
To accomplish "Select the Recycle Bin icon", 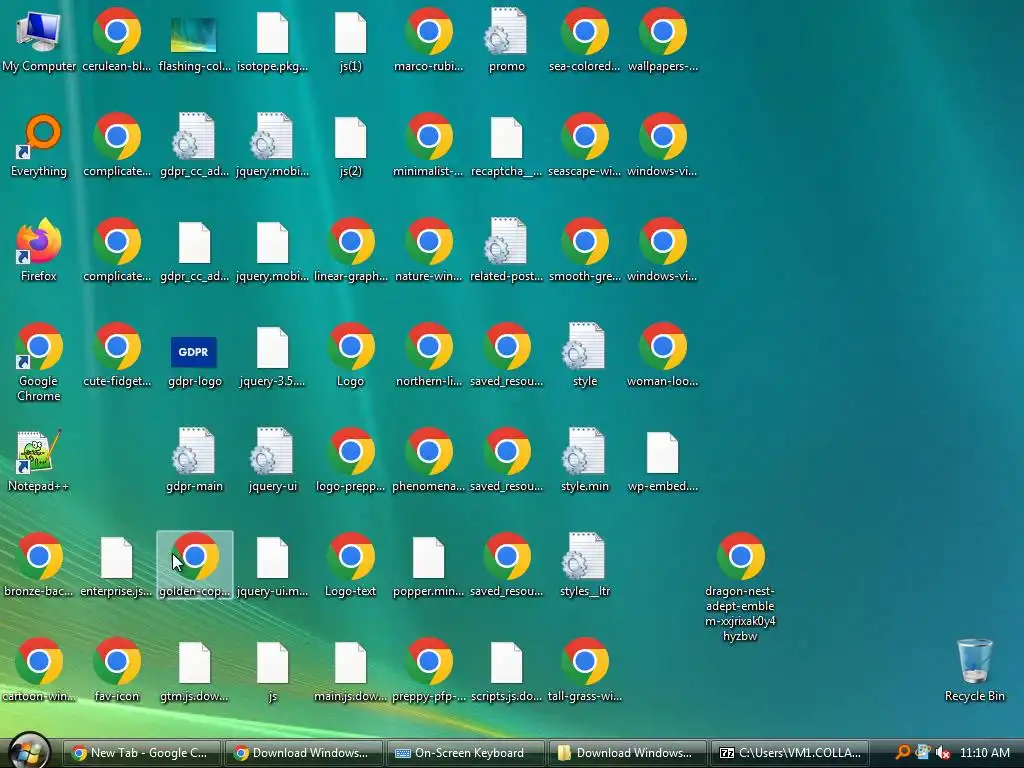I will pyautogui.click(x=974, y=671).
